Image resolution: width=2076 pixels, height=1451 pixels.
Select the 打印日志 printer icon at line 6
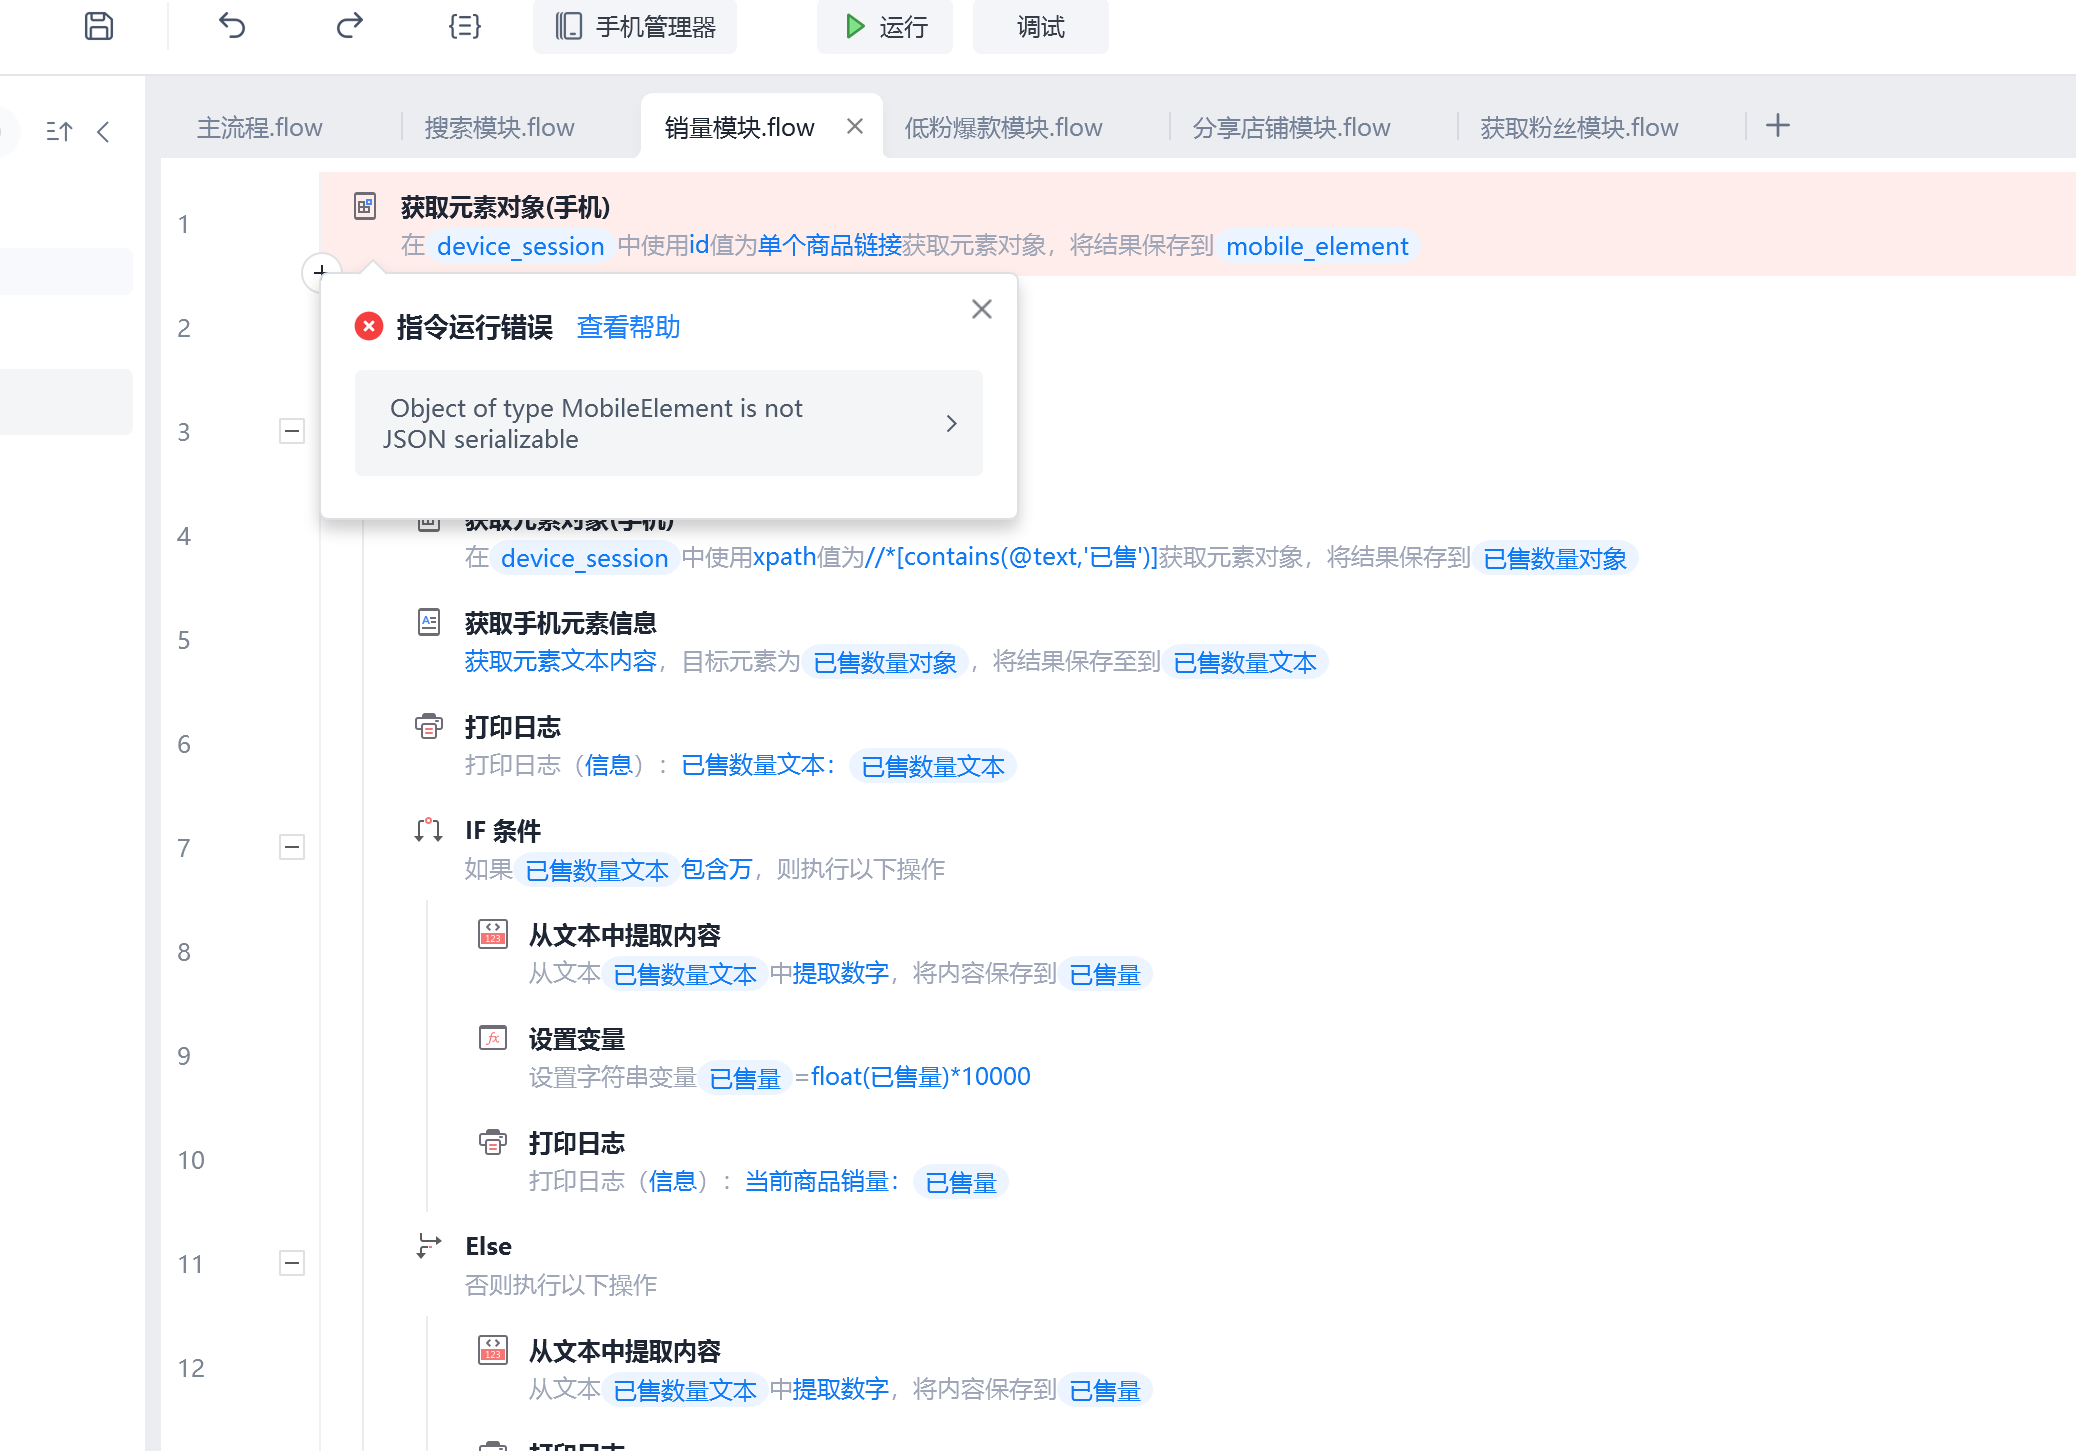click(429, 727)
